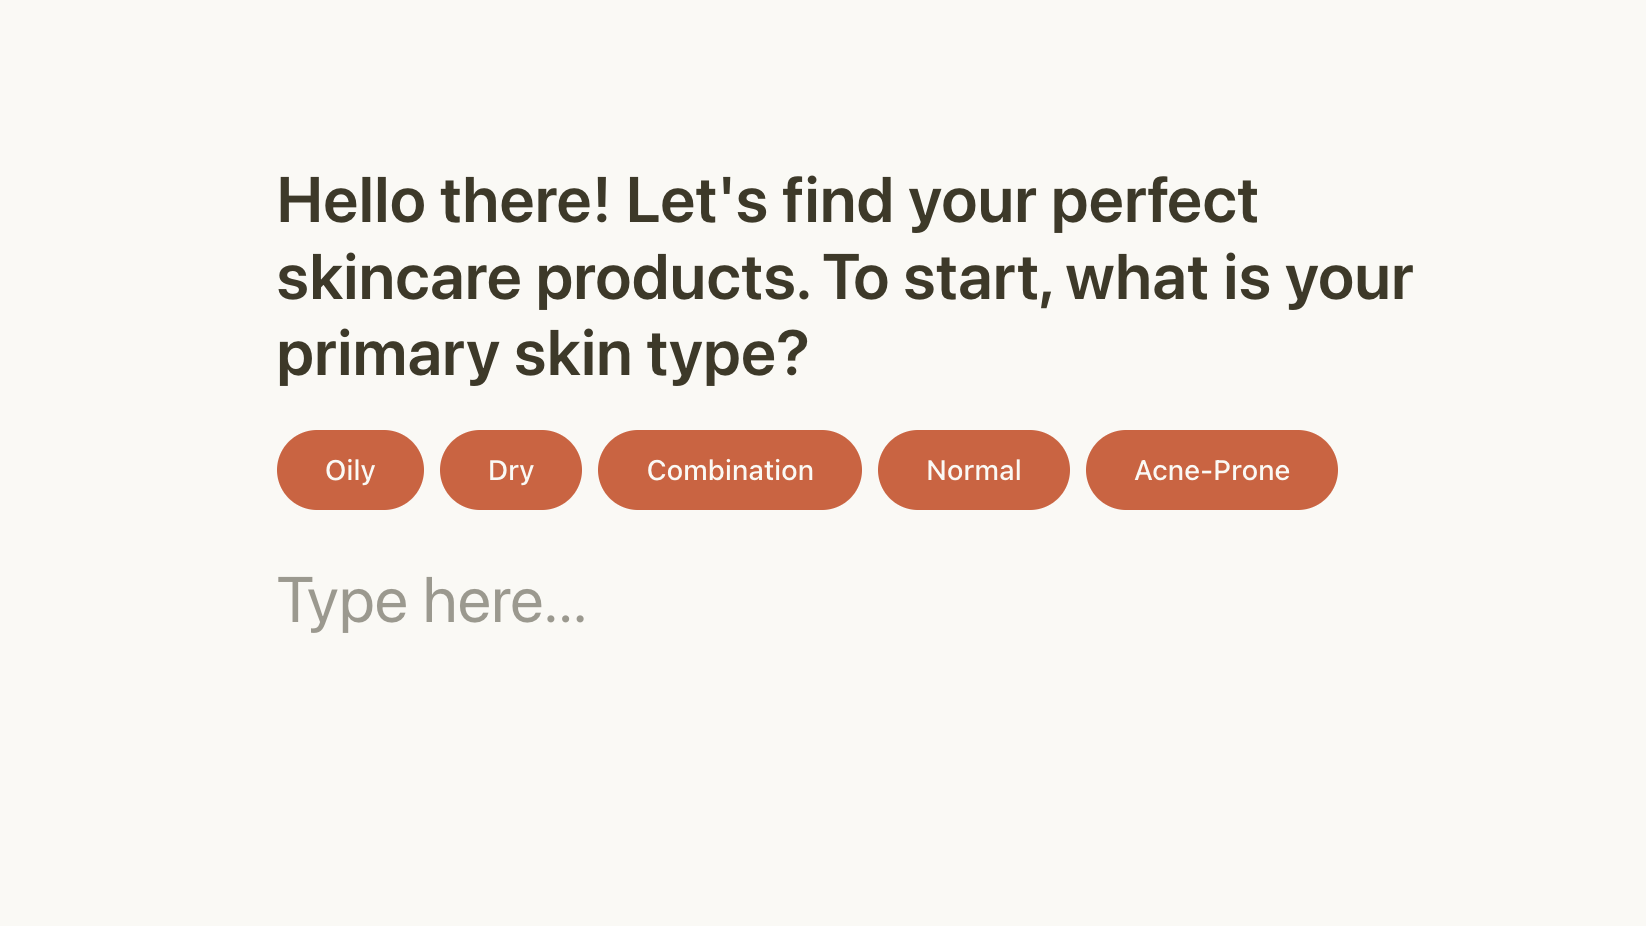Click the Acne-Prone pill button
This screenshot has height=926, width=1646.
(1211, 469)
